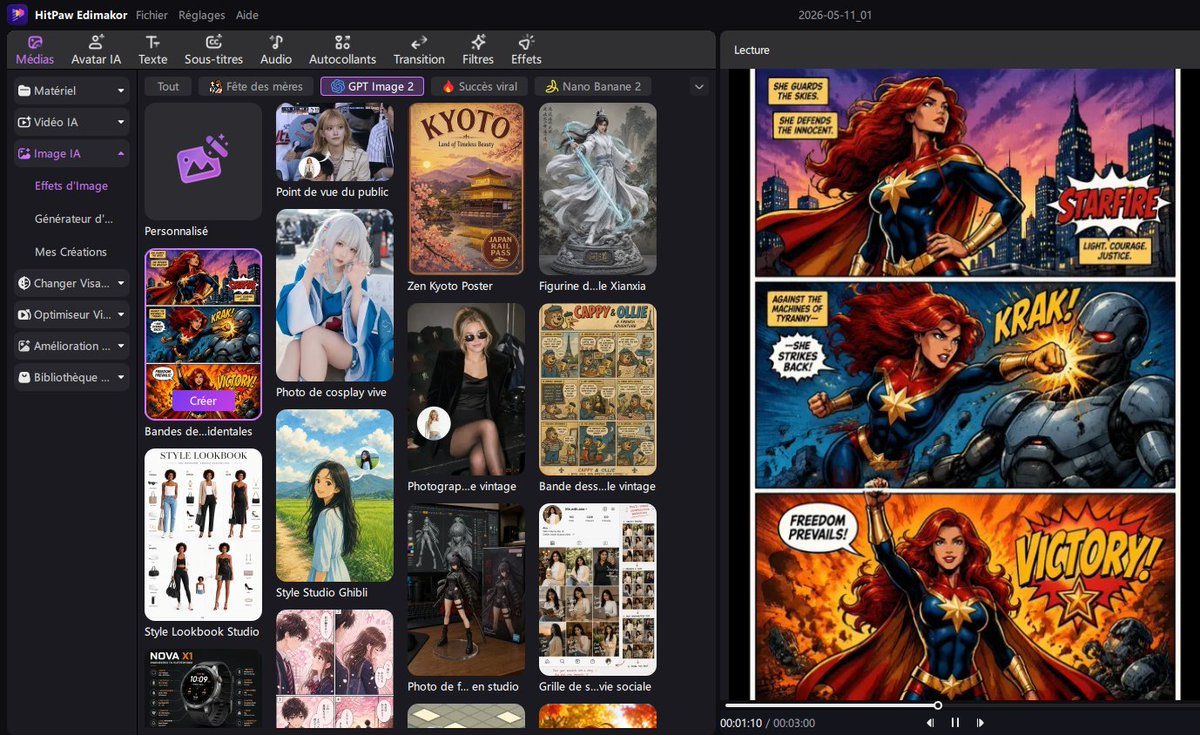The image size is (1200, 735).
Task: Open the Sous-titres panel
Action: (214, 50)
